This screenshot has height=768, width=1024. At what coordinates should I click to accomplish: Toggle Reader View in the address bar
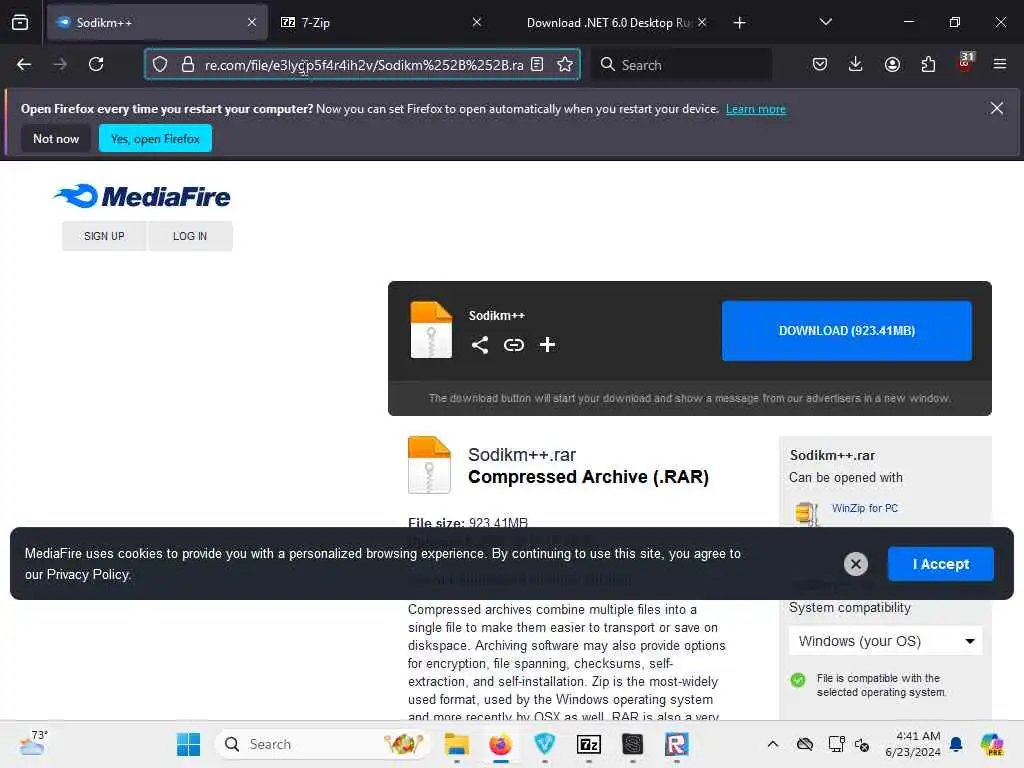537,64
